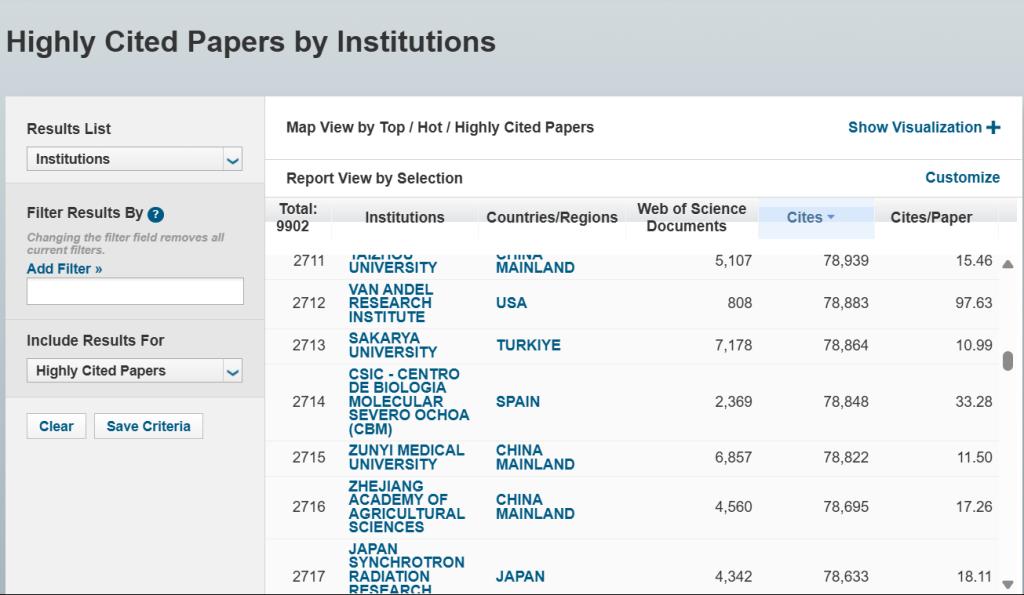Open the Include Results For dropdown
1024x595 pixels.
click(135, 371)
